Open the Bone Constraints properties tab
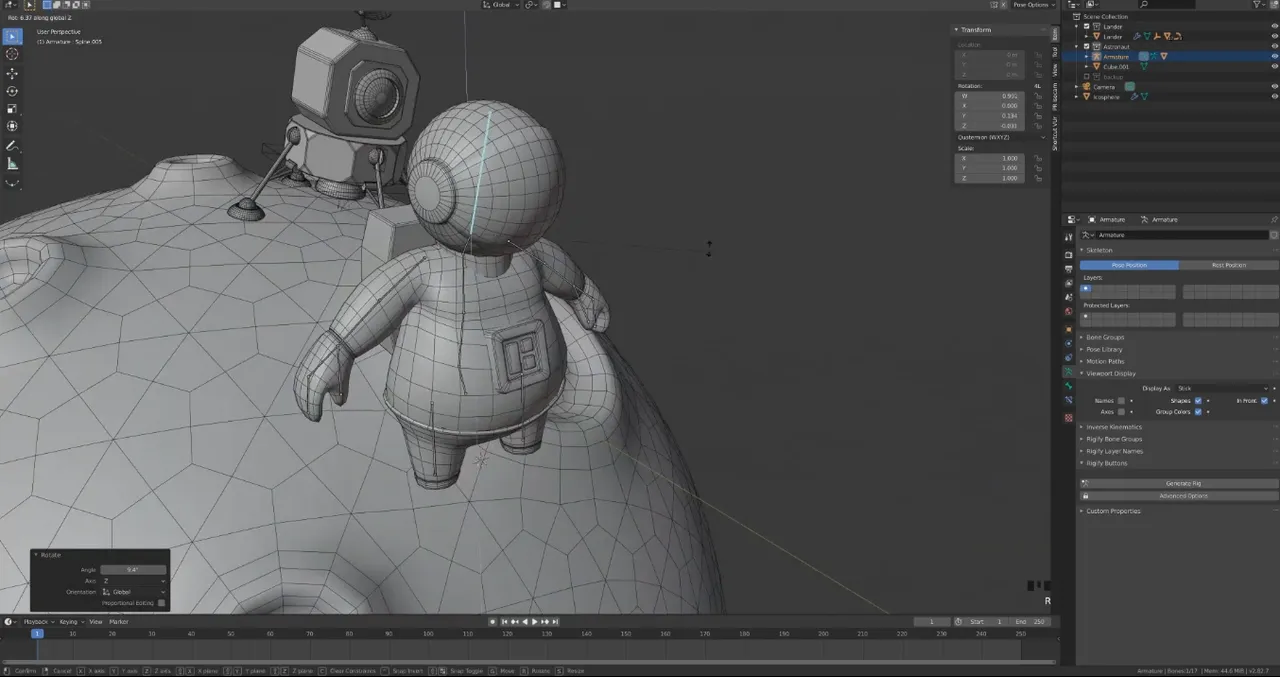This screenshot has height=677, width=1280. [1068, 401]
